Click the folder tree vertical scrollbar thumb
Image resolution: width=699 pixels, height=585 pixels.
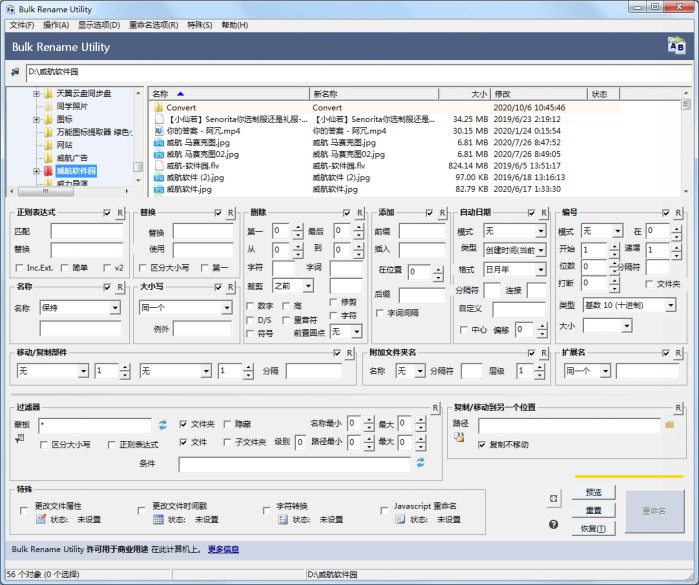pyautogui.click(x=138, y=167)
